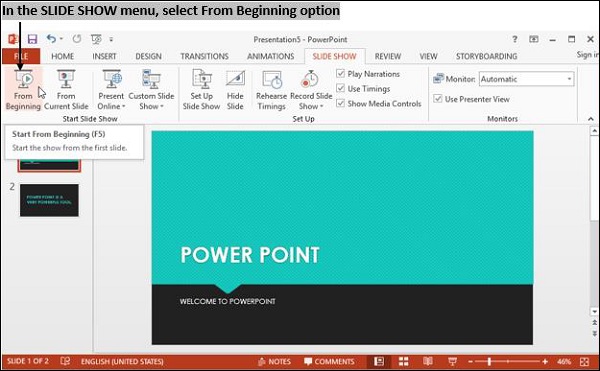This screenshot has height=371, width=600.
Task: Start Rehearse Timings
Action: pyautogui.click(x=271, y=90)
